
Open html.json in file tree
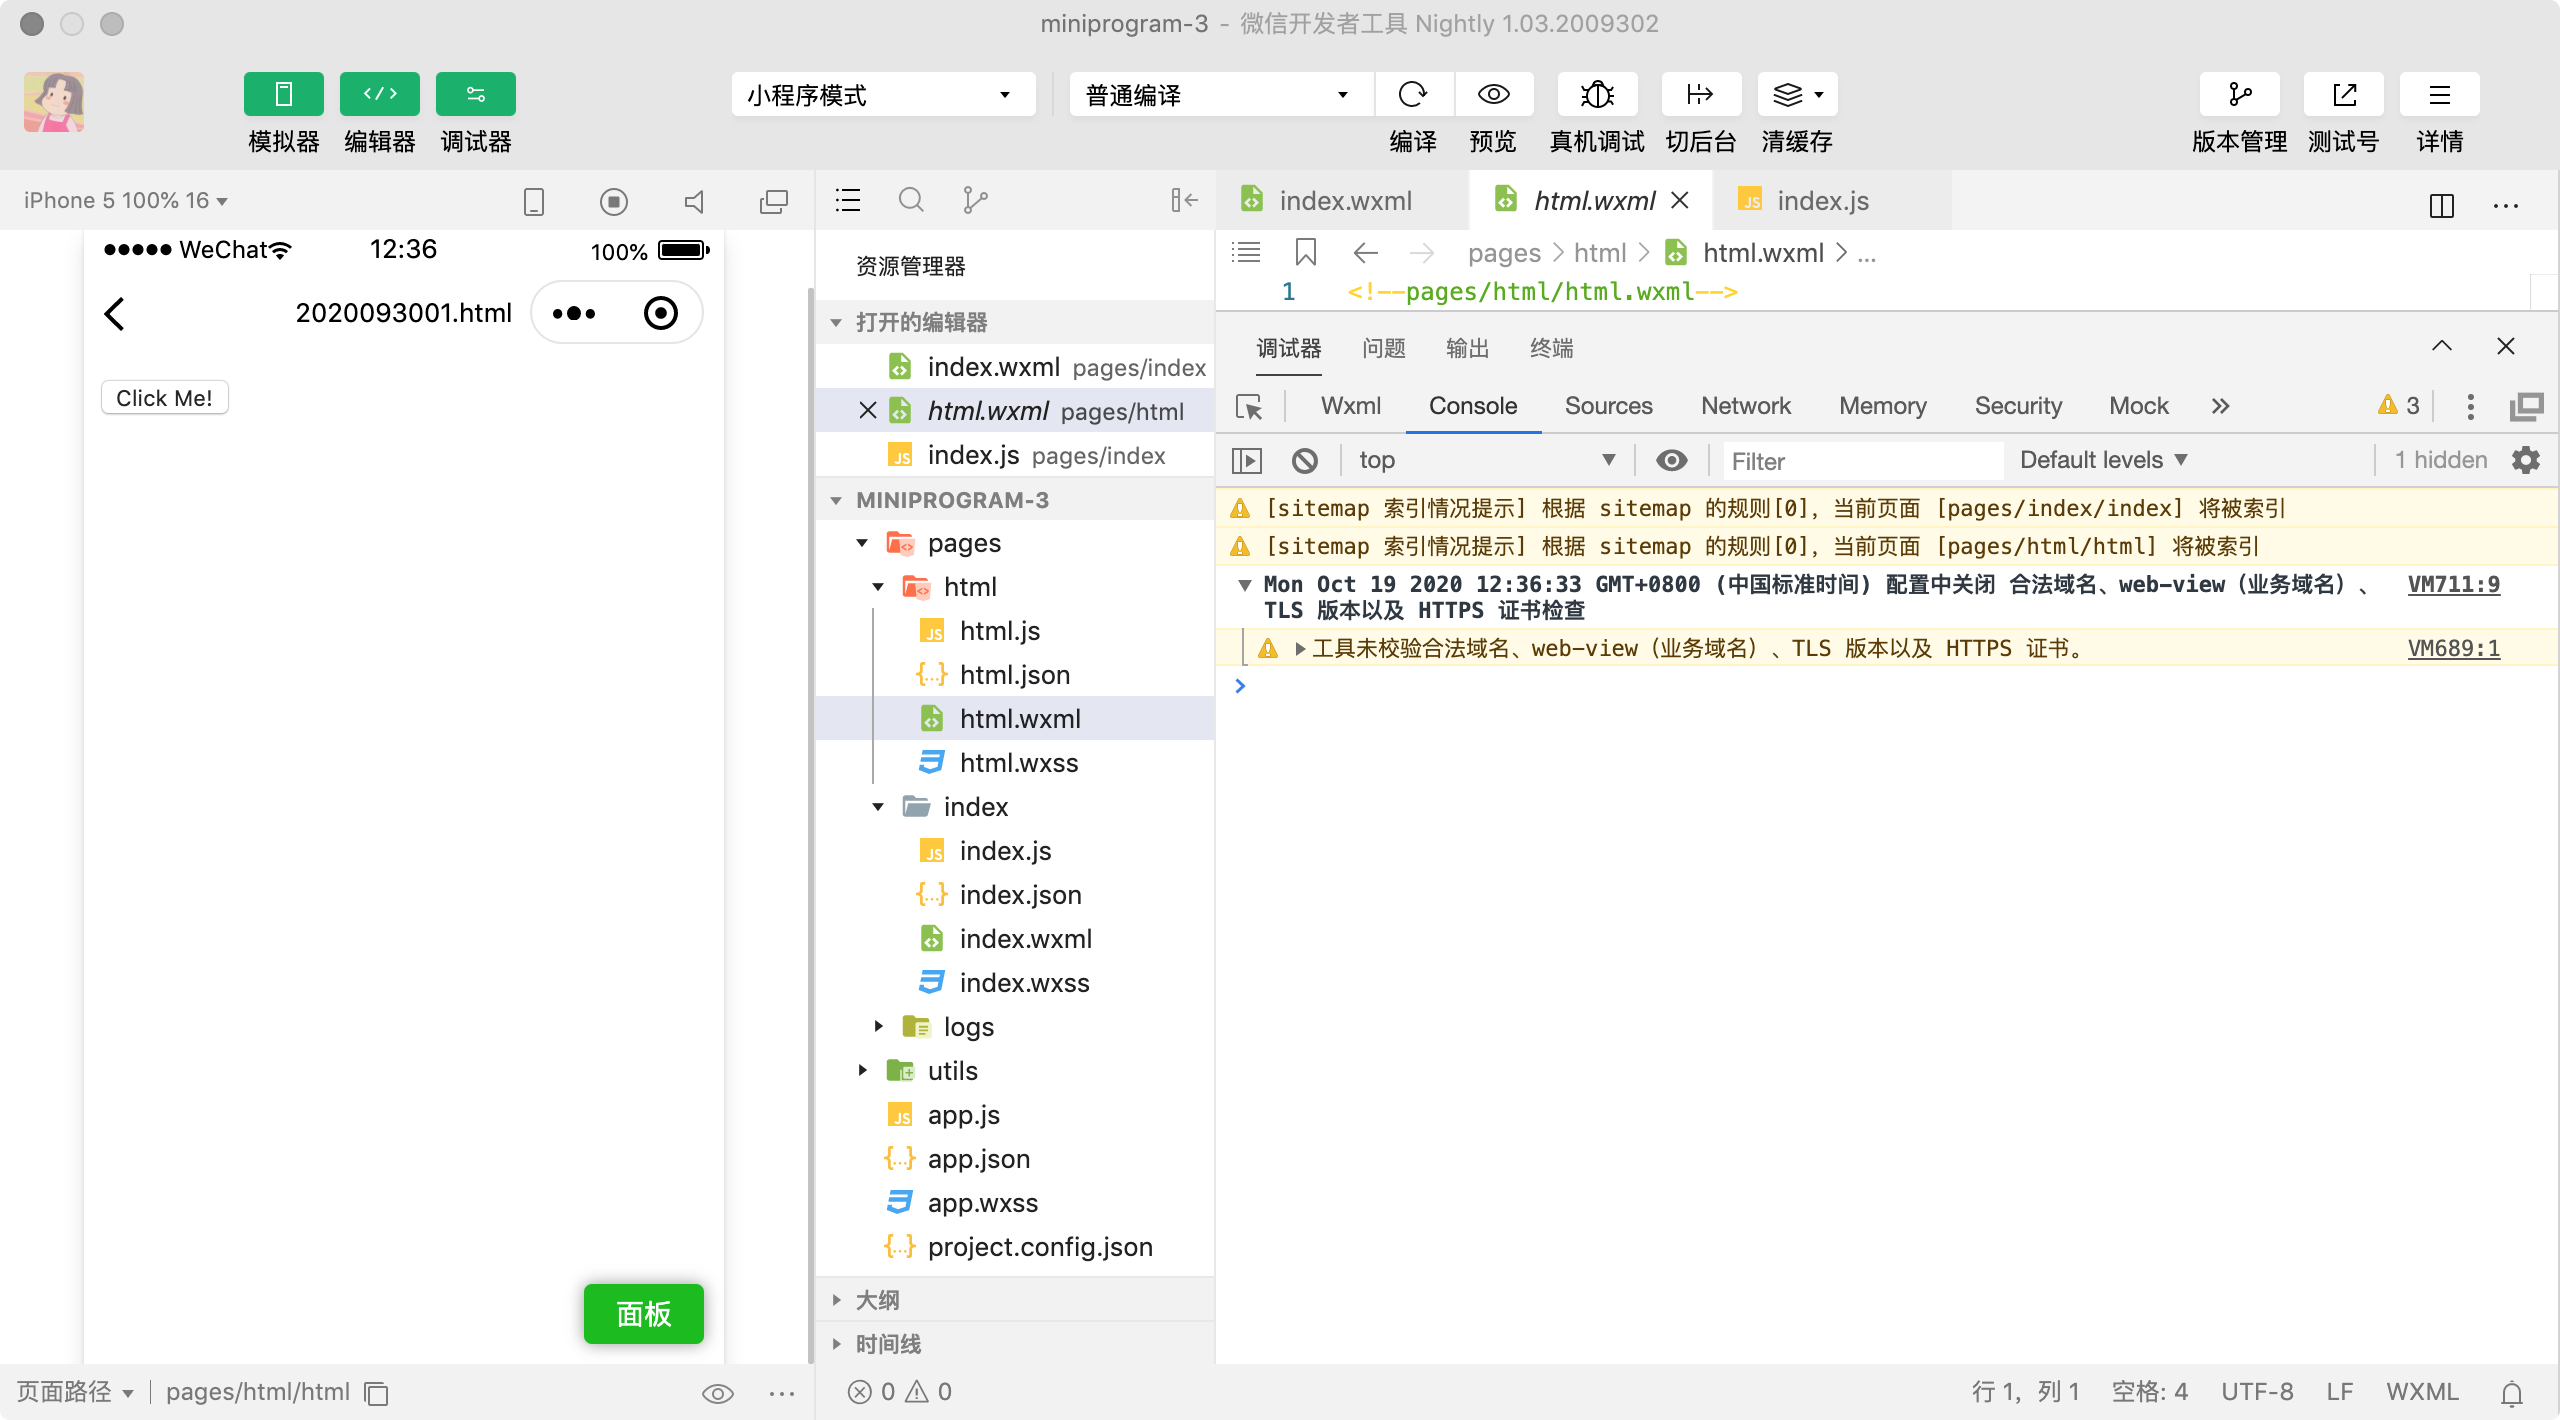point(1014,675)
